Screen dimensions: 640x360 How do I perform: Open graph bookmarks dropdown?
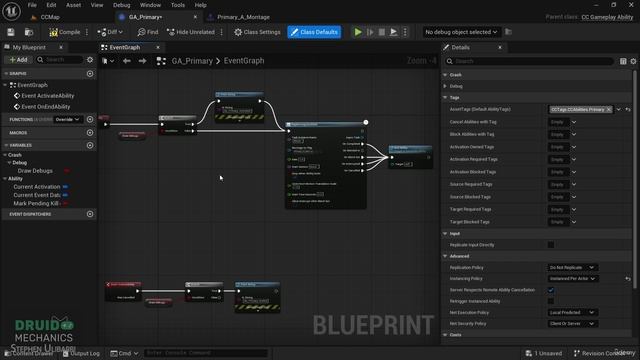[x=108, y=61]
